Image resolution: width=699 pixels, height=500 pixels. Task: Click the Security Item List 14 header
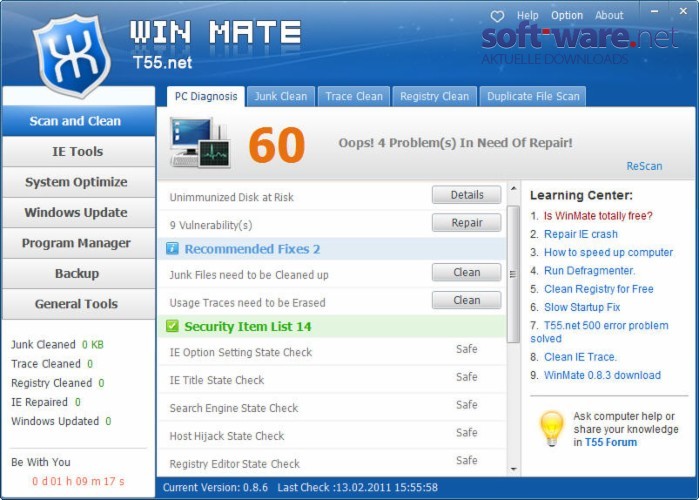(x=332, y=326)
